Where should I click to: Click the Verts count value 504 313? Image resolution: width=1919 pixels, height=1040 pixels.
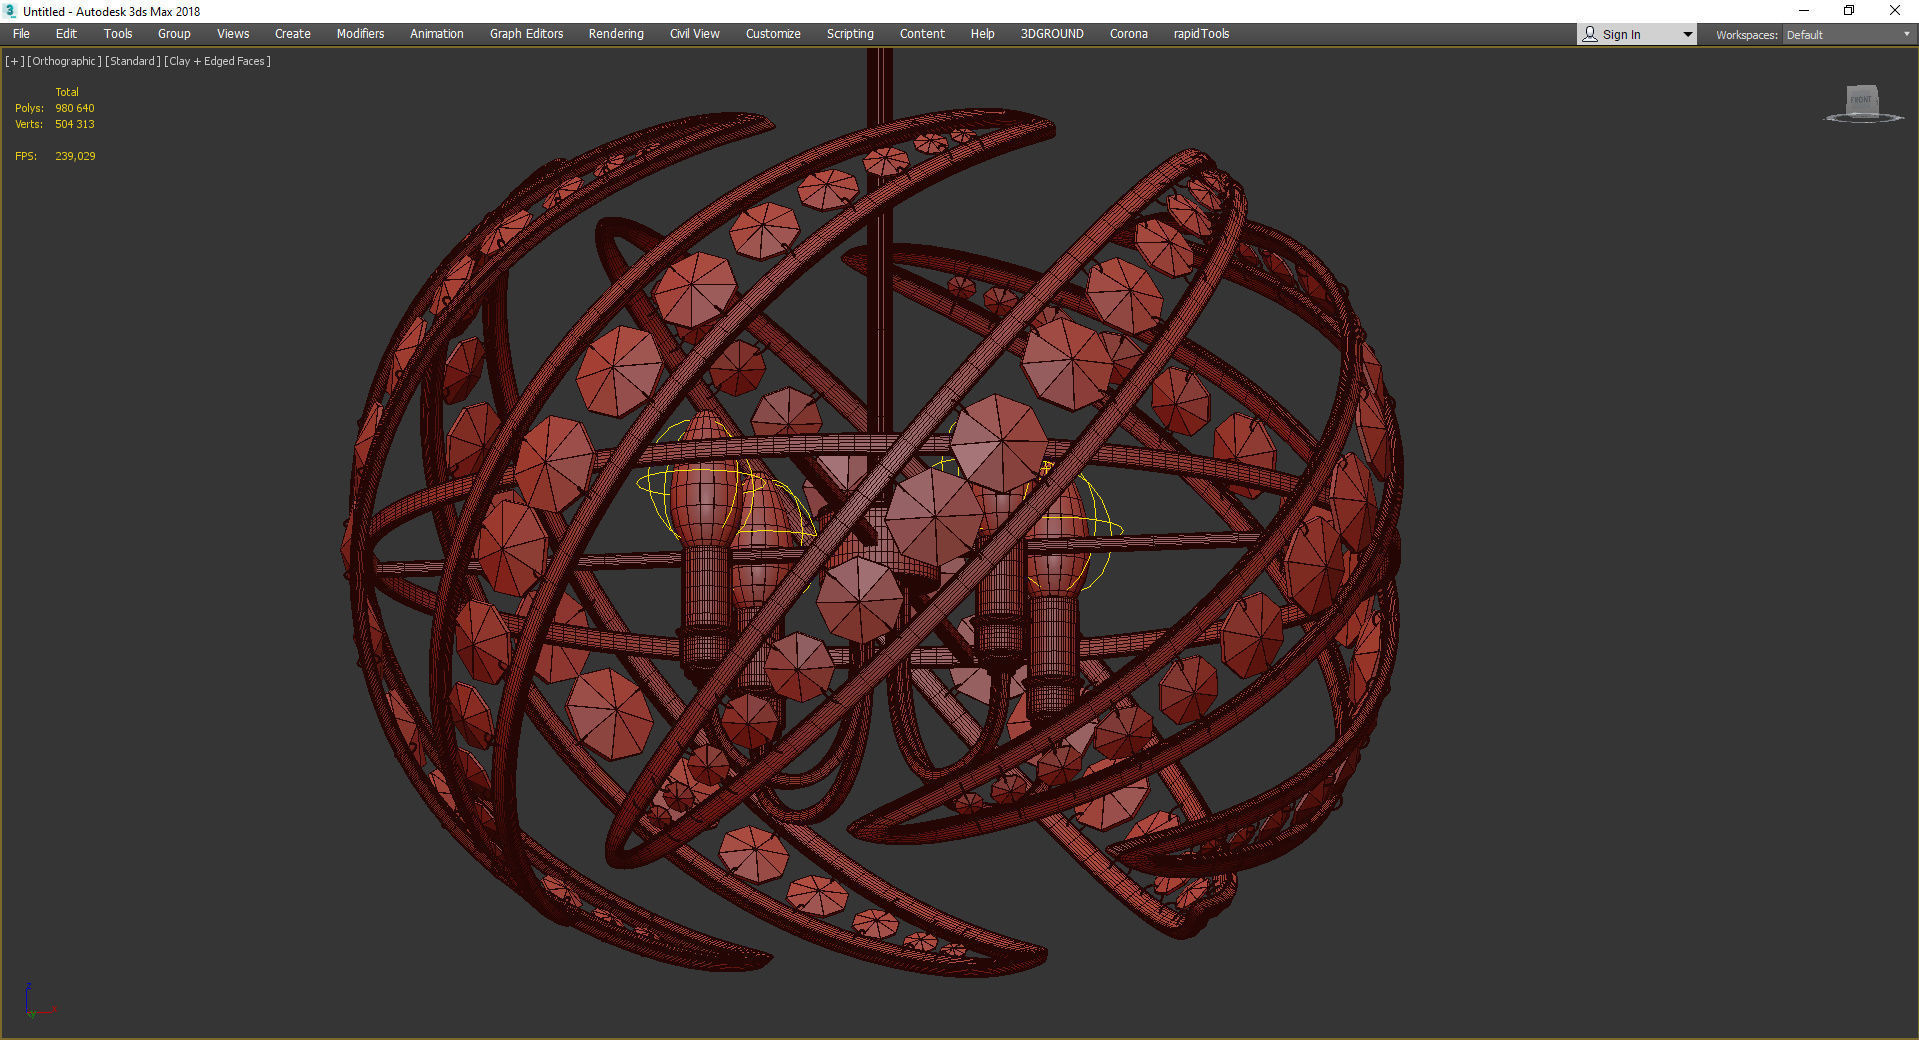point(75,124)
